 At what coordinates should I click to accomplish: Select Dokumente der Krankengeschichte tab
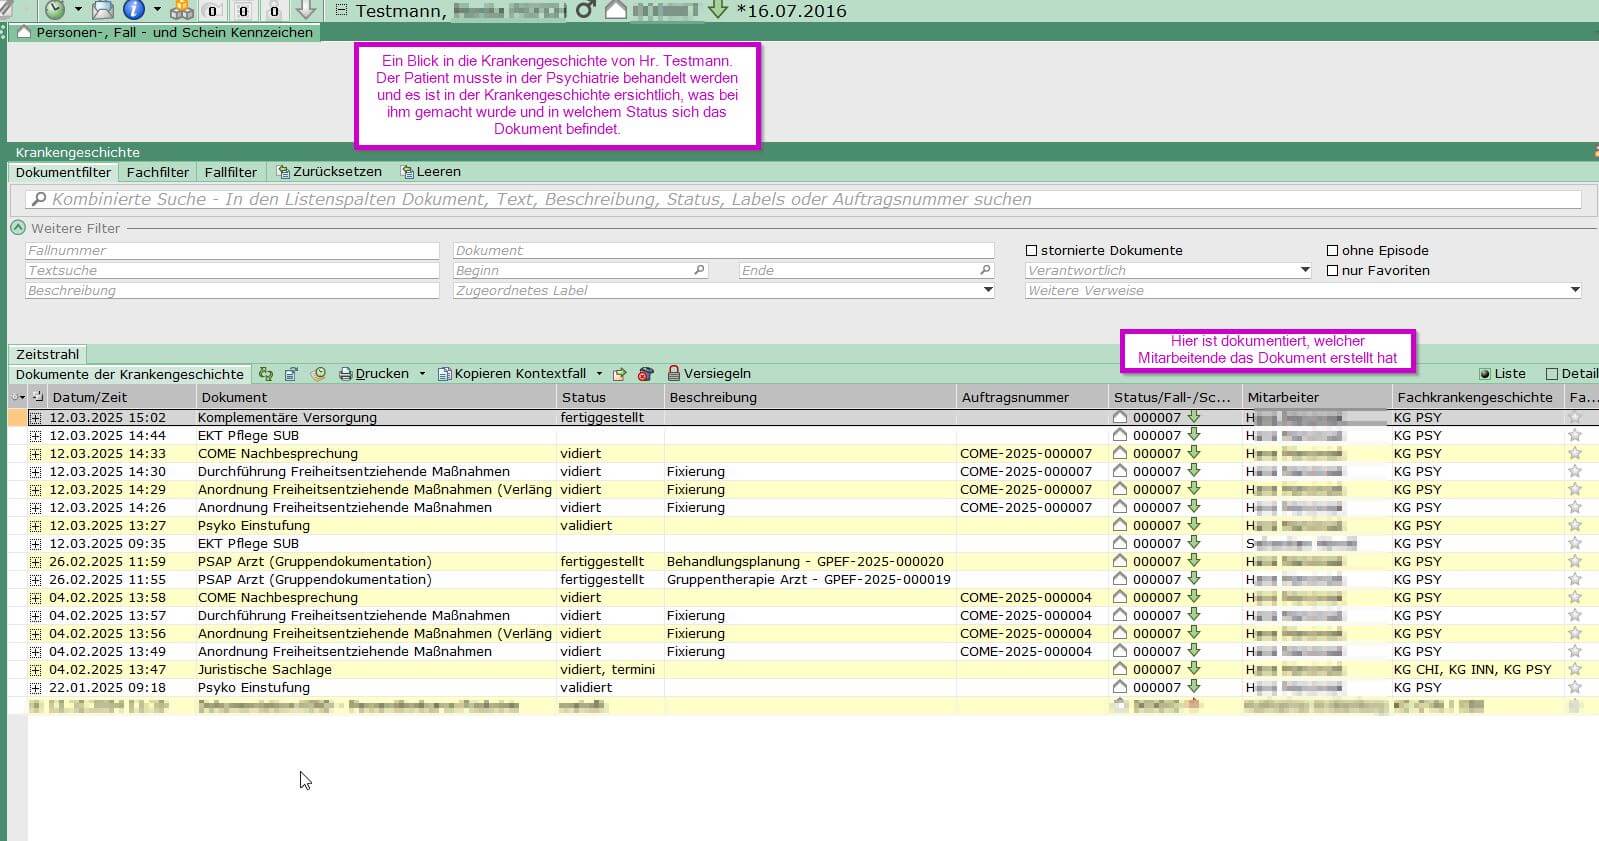130,374
